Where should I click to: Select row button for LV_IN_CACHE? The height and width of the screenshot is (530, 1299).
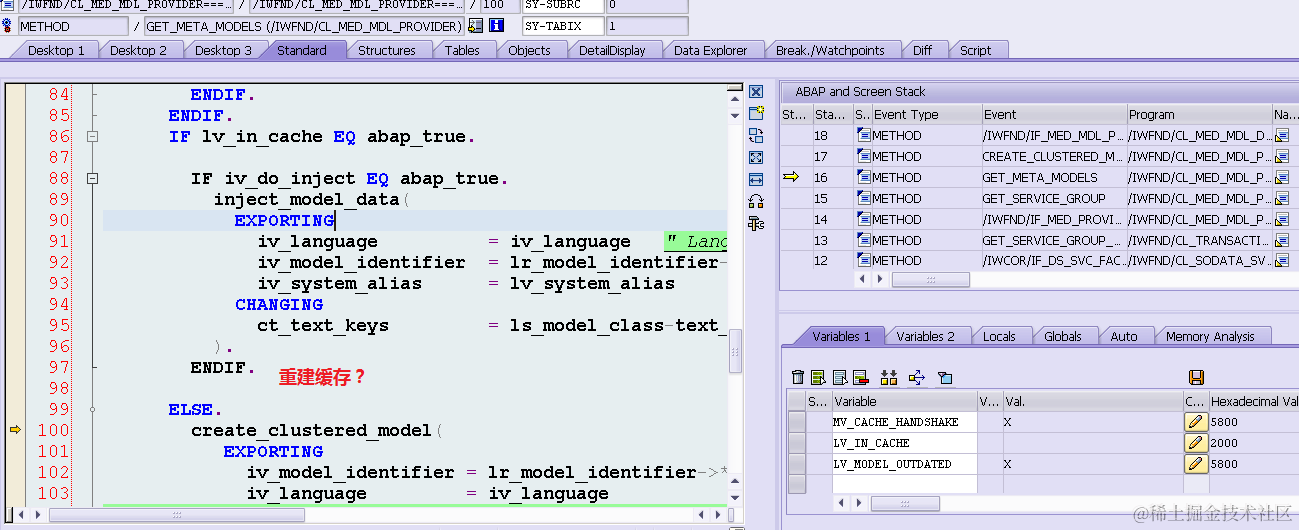point(797,443)
